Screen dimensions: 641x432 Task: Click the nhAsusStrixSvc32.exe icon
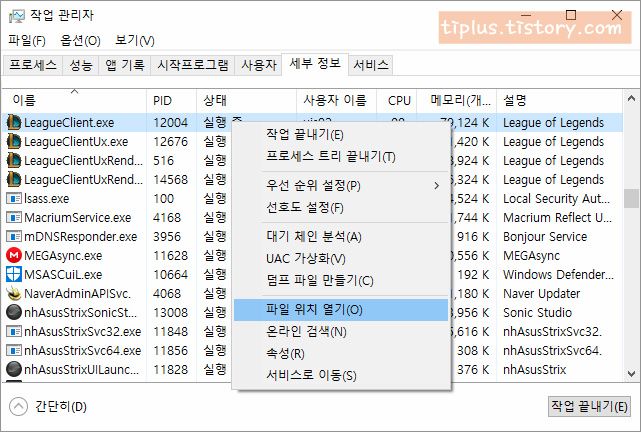pos(14,331)
